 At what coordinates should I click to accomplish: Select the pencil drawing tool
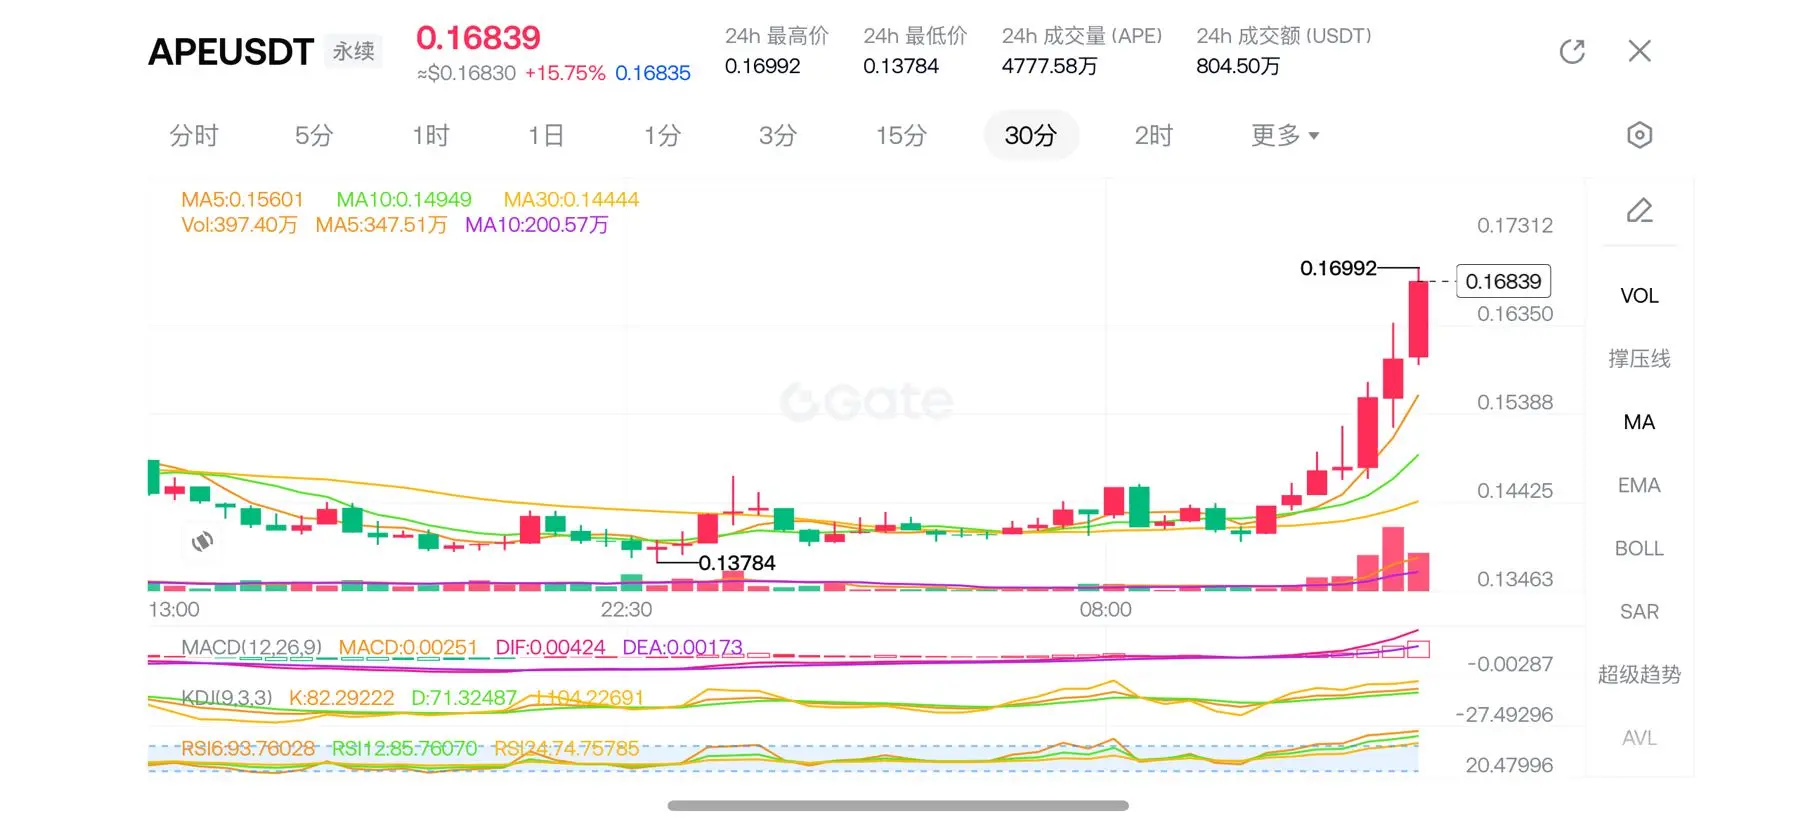1639,210
